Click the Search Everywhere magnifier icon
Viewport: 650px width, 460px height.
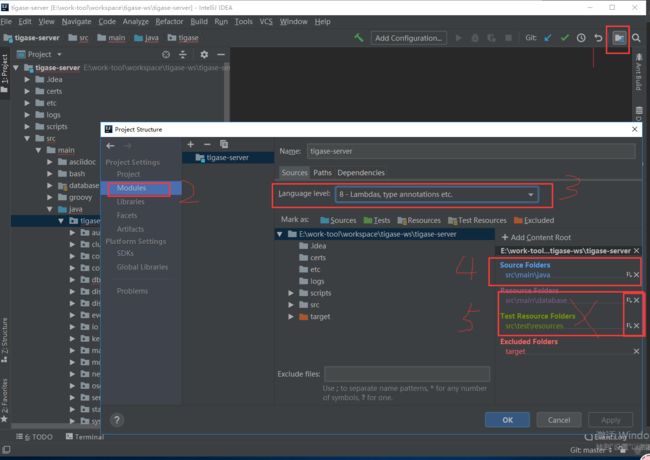(636, 38)
